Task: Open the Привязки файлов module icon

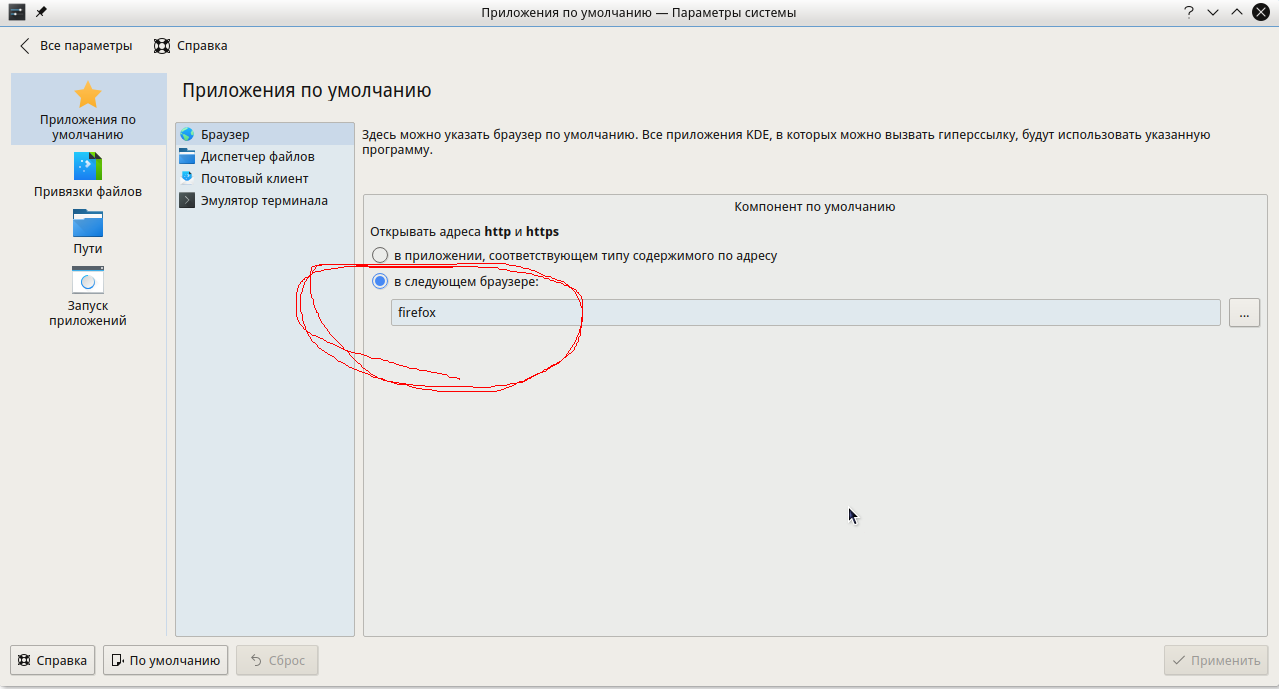Action: 88,166
